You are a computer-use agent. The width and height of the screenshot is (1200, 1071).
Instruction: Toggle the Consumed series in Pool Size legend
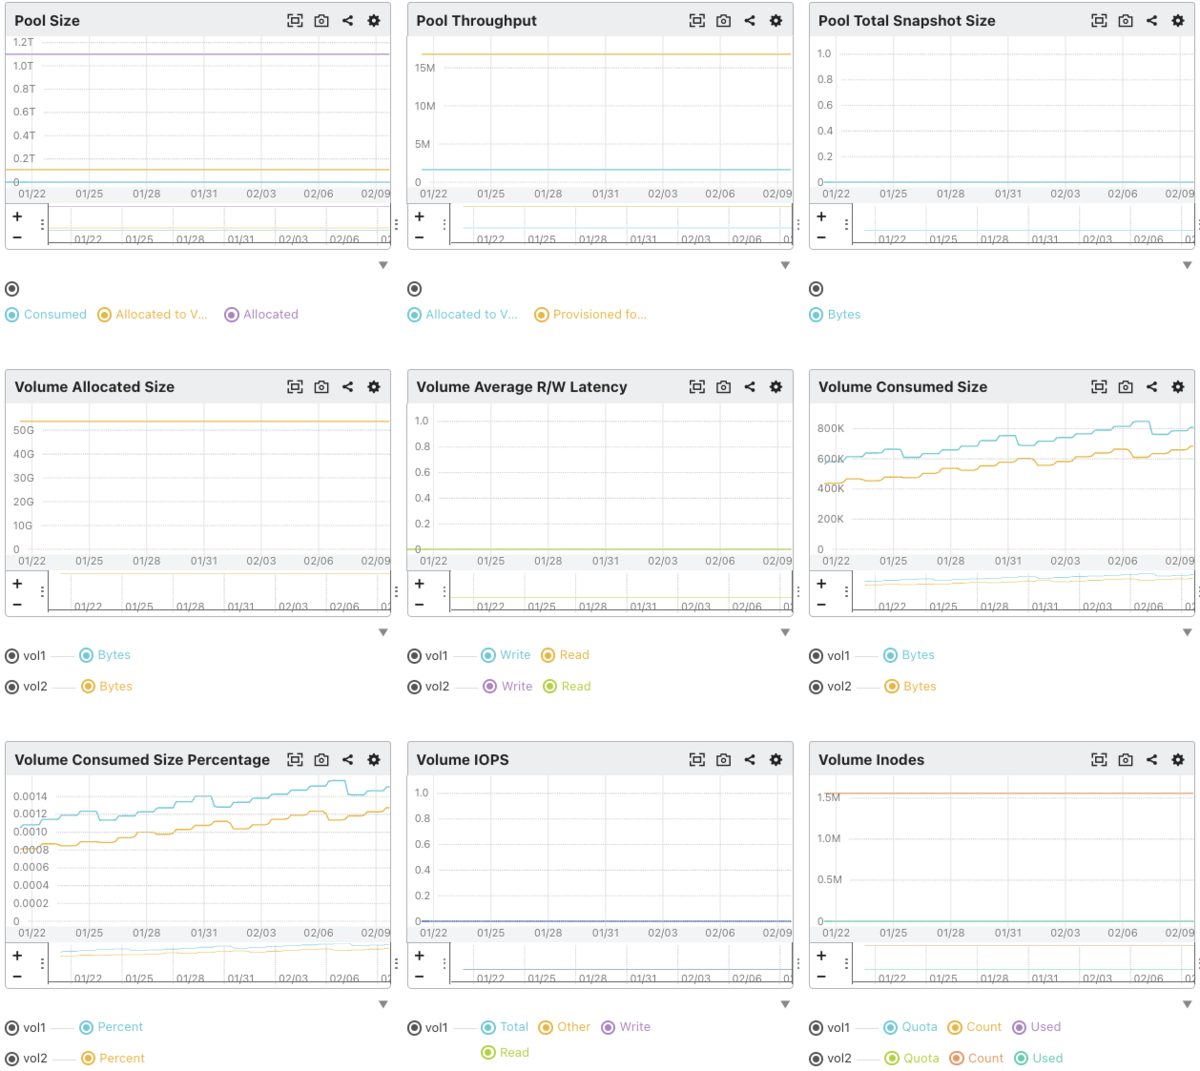[46, 314]
